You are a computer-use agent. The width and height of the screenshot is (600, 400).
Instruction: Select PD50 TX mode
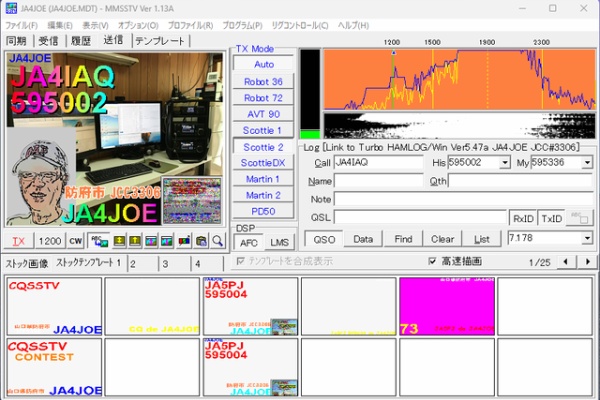click(264, 211)
